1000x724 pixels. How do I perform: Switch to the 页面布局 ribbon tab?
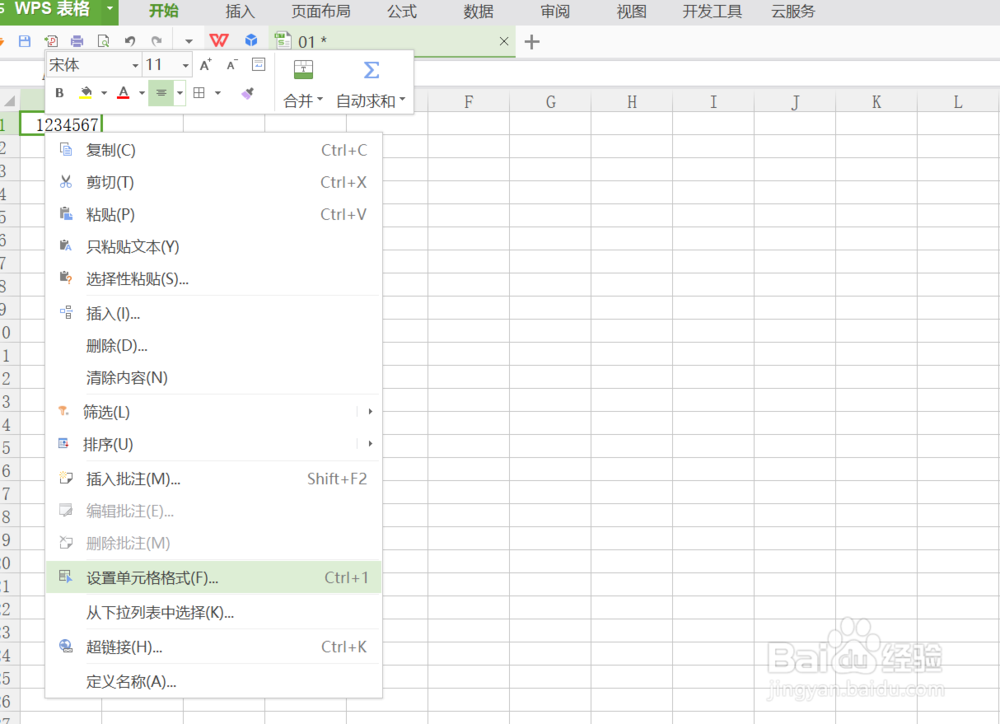click(321, 11)
